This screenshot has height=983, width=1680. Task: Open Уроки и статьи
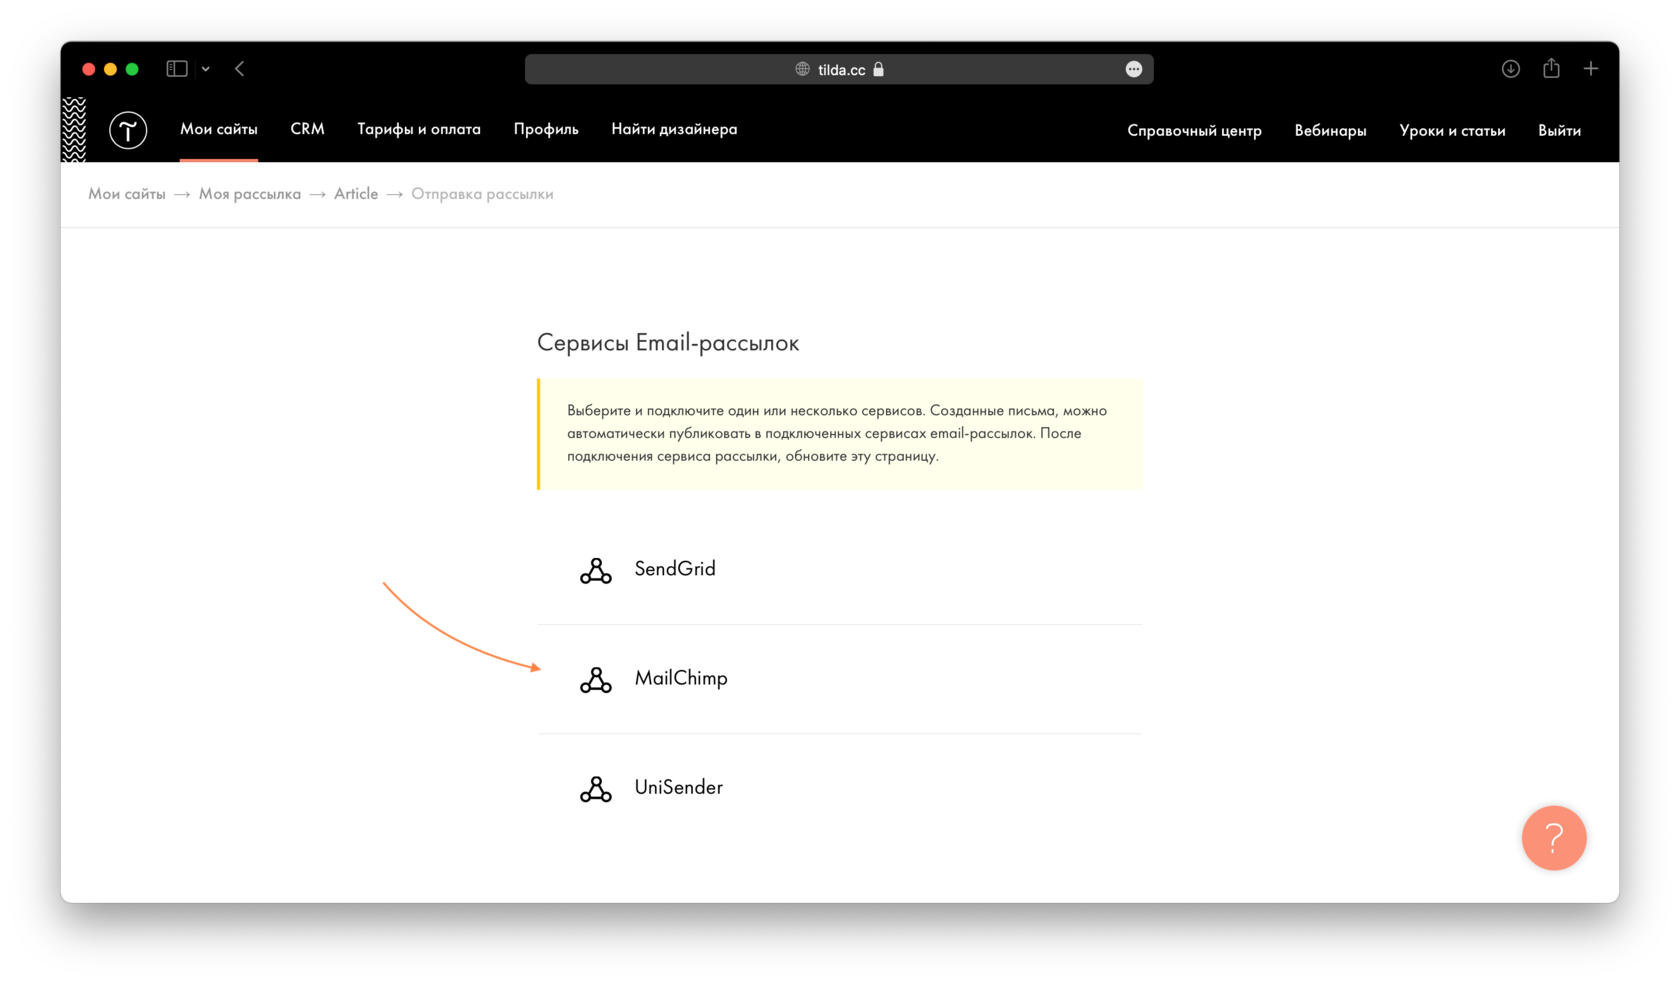(1452, 130)
